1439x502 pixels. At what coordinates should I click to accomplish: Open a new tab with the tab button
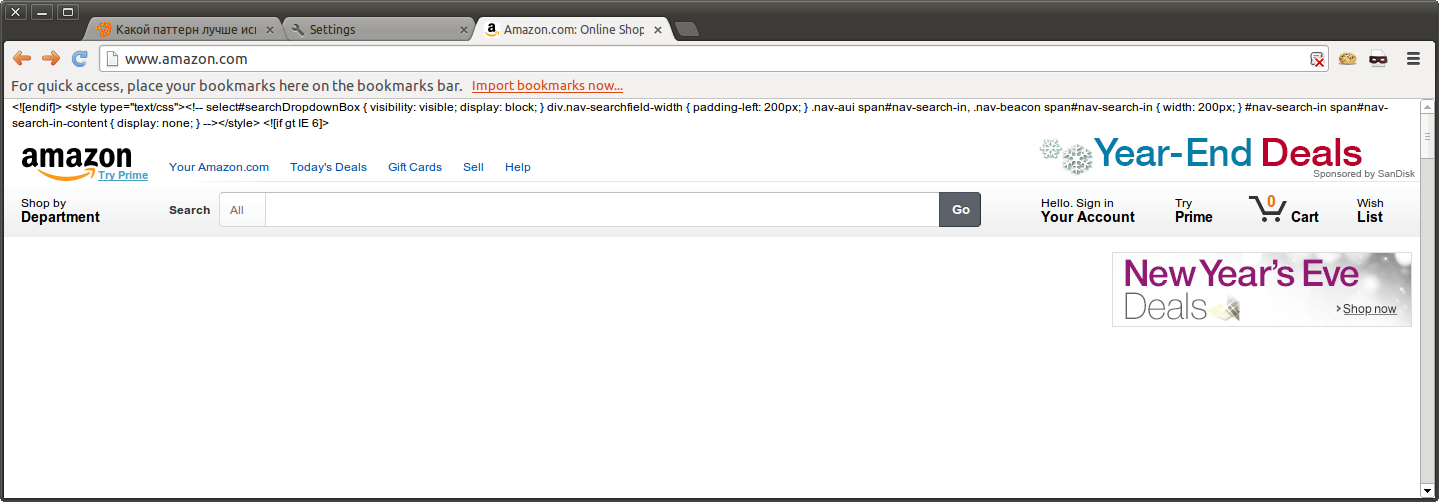coord(687,30)
